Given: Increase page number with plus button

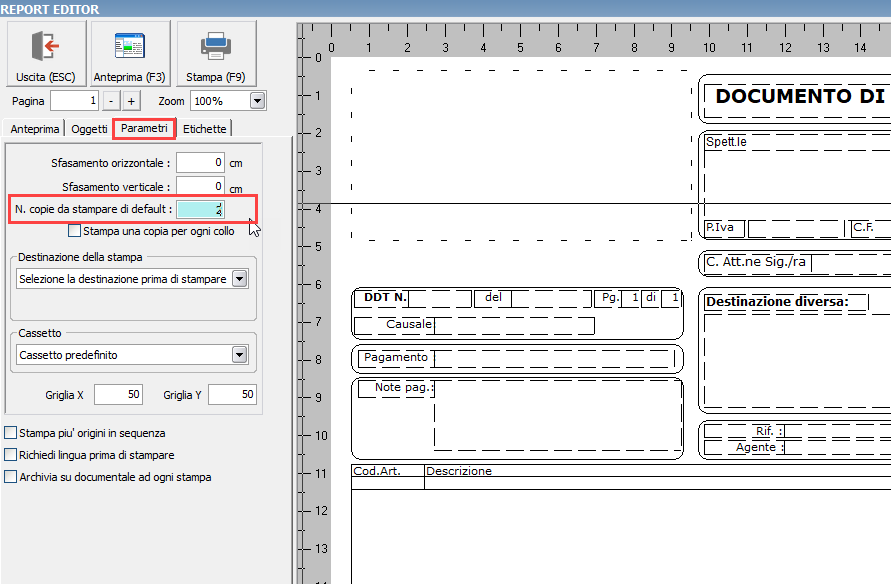Looking at the screenshot, I should click(131, 101).
